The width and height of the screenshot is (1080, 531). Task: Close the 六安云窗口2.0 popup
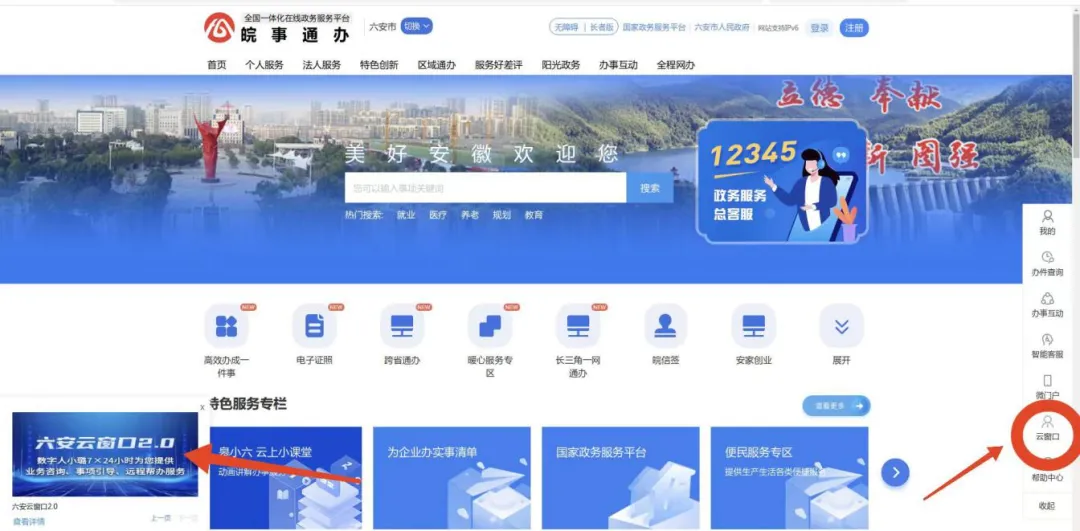click(202, 407)
